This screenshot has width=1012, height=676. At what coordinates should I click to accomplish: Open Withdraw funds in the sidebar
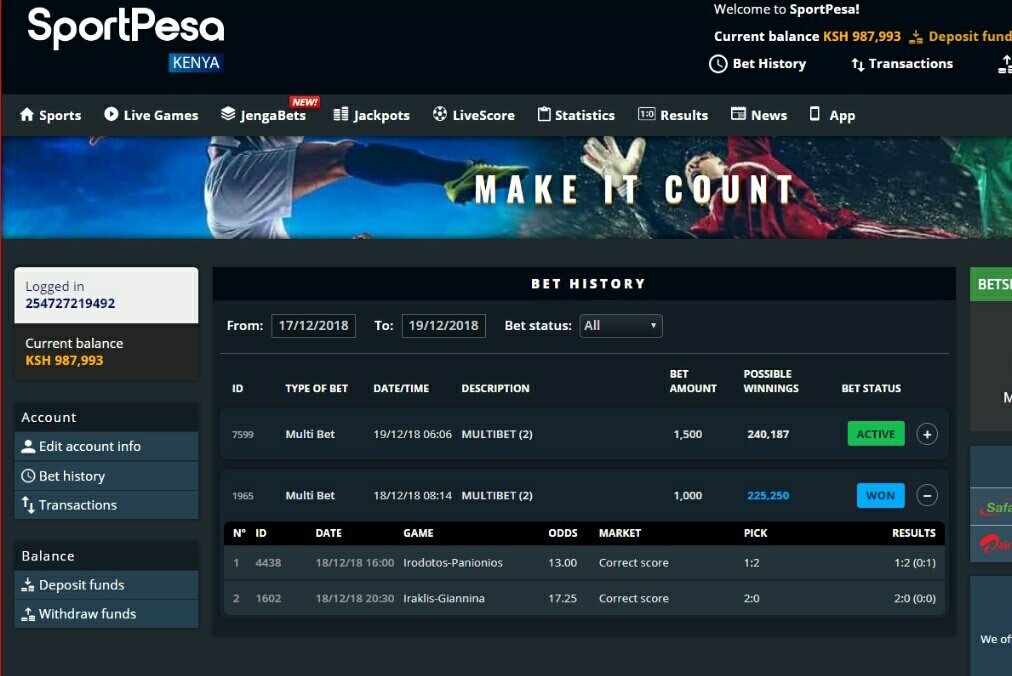tap(106, 614)
